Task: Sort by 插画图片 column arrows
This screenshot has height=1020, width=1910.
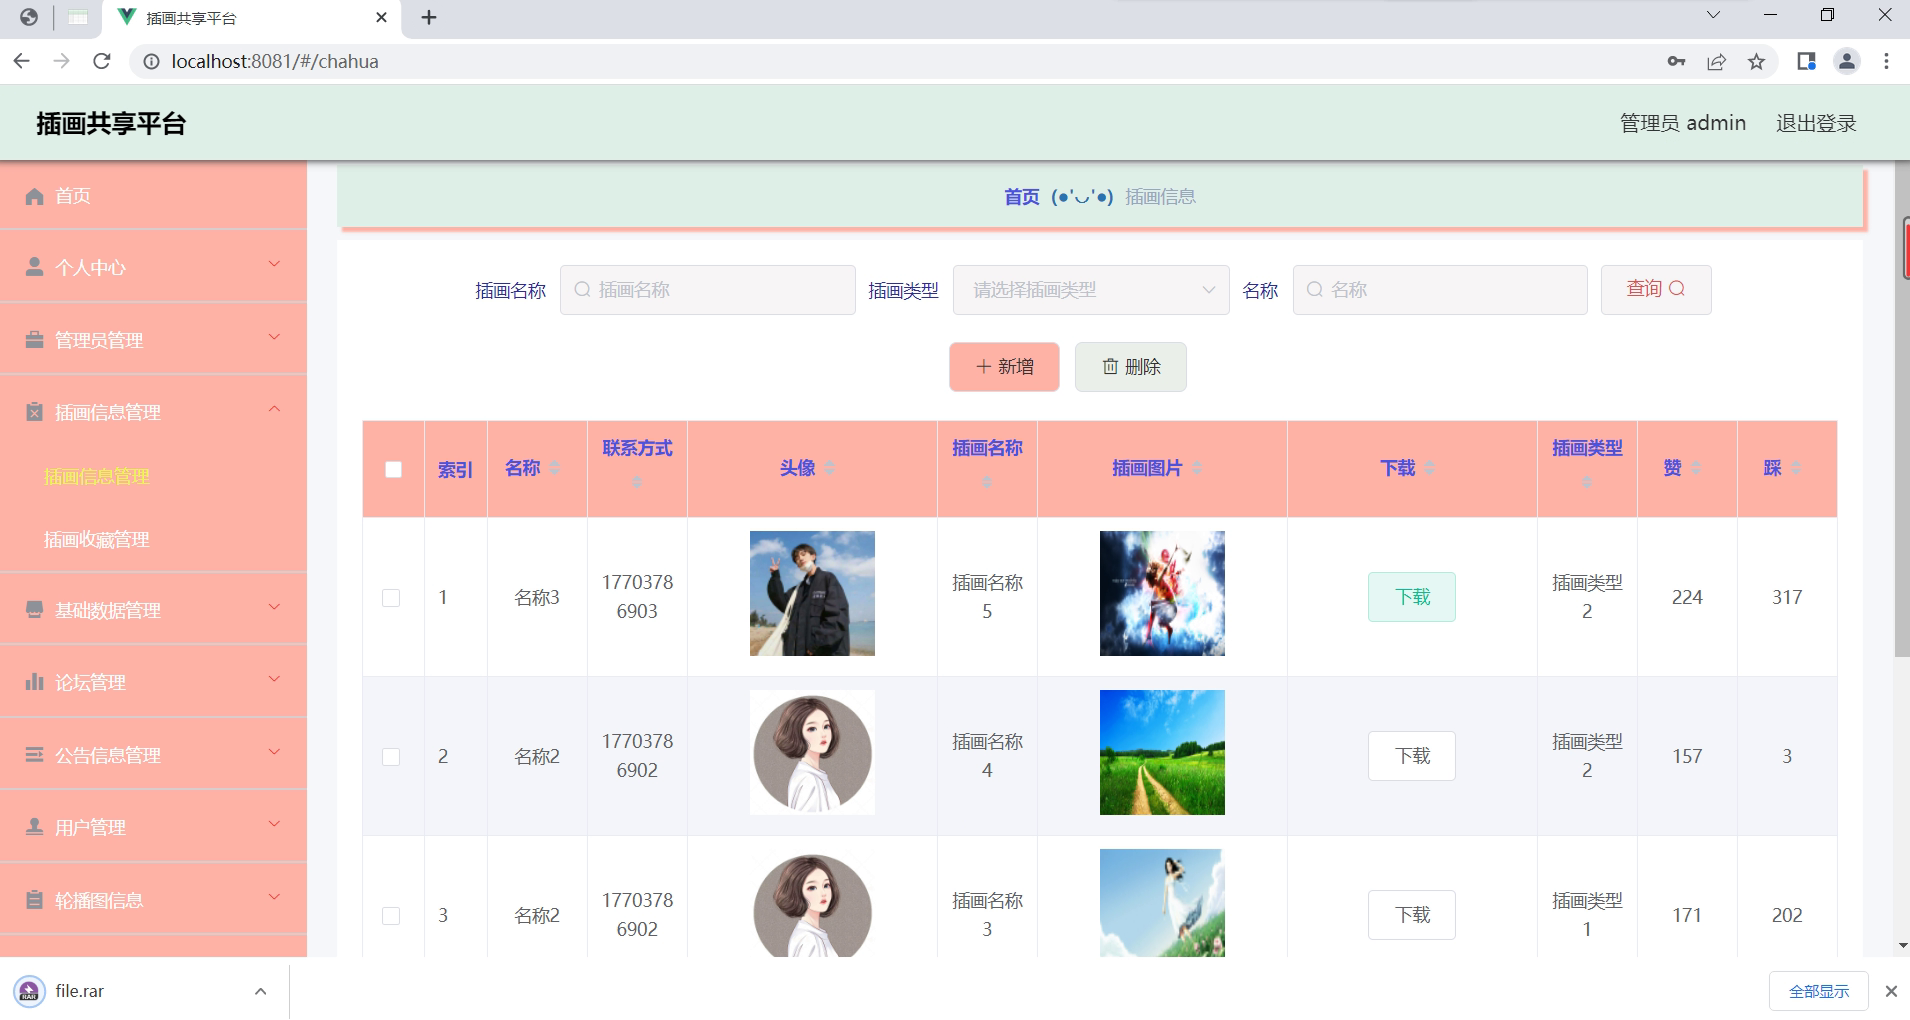Action: point(1197,468)
